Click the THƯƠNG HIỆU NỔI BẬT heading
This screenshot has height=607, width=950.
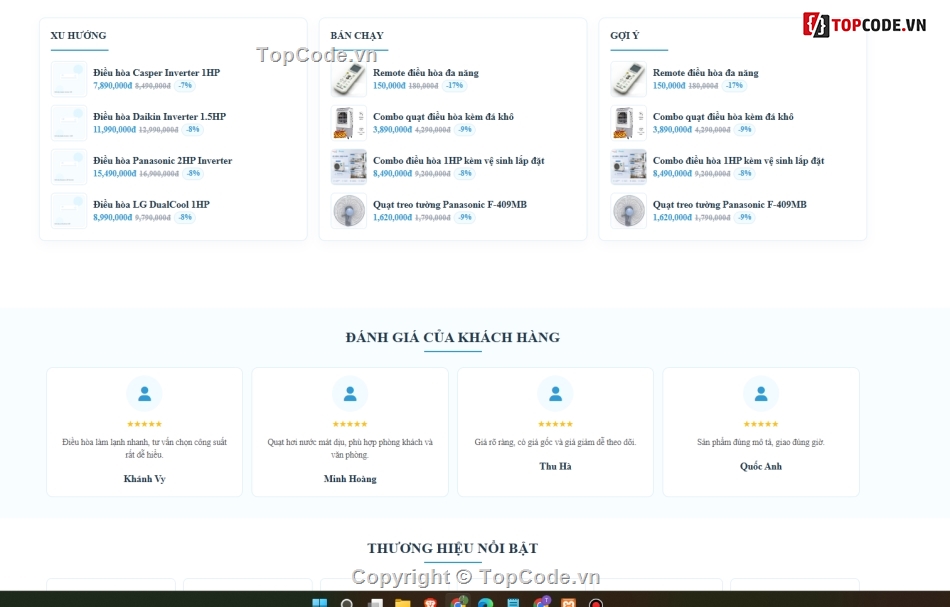tap(453, 548)
